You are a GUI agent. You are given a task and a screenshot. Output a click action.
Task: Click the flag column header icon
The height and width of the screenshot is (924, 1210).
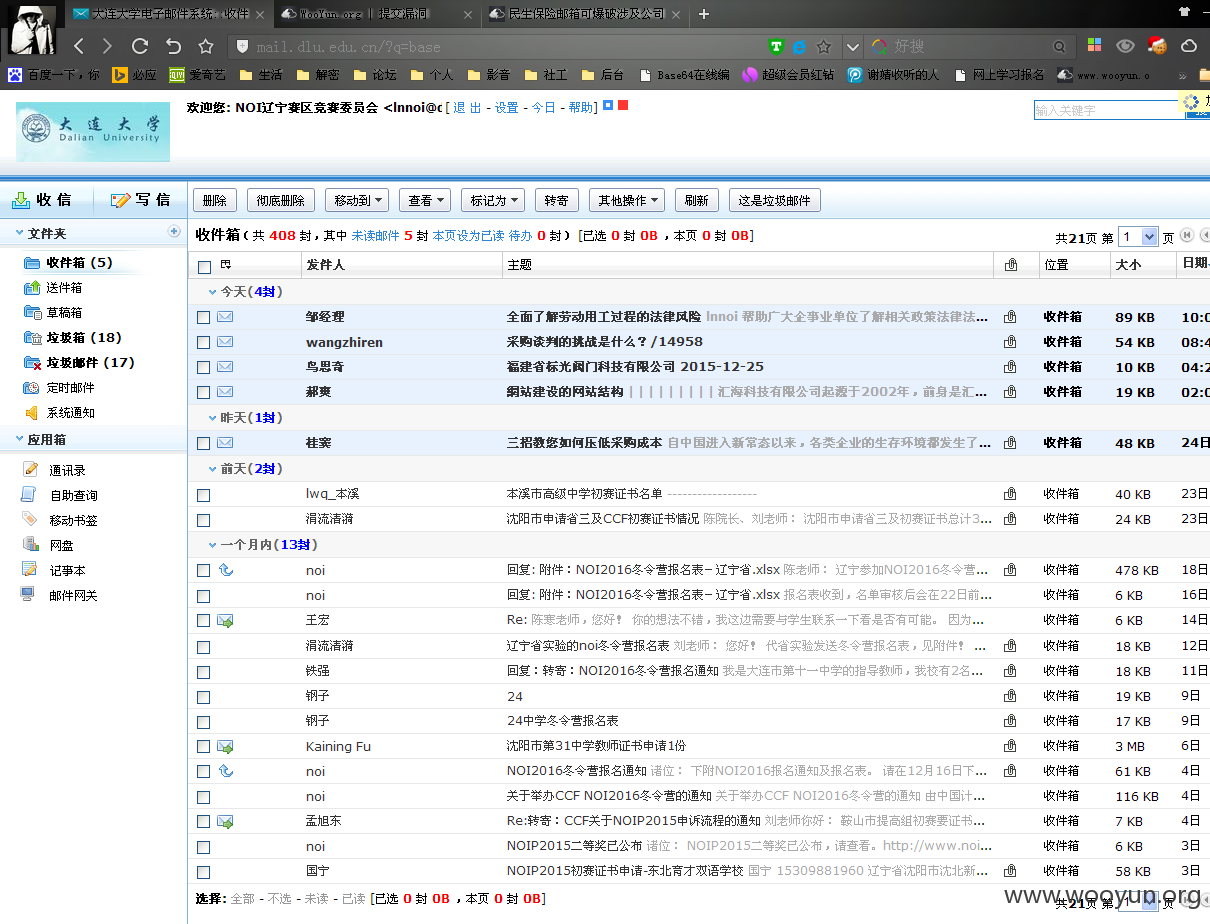[x=226, y=264]
